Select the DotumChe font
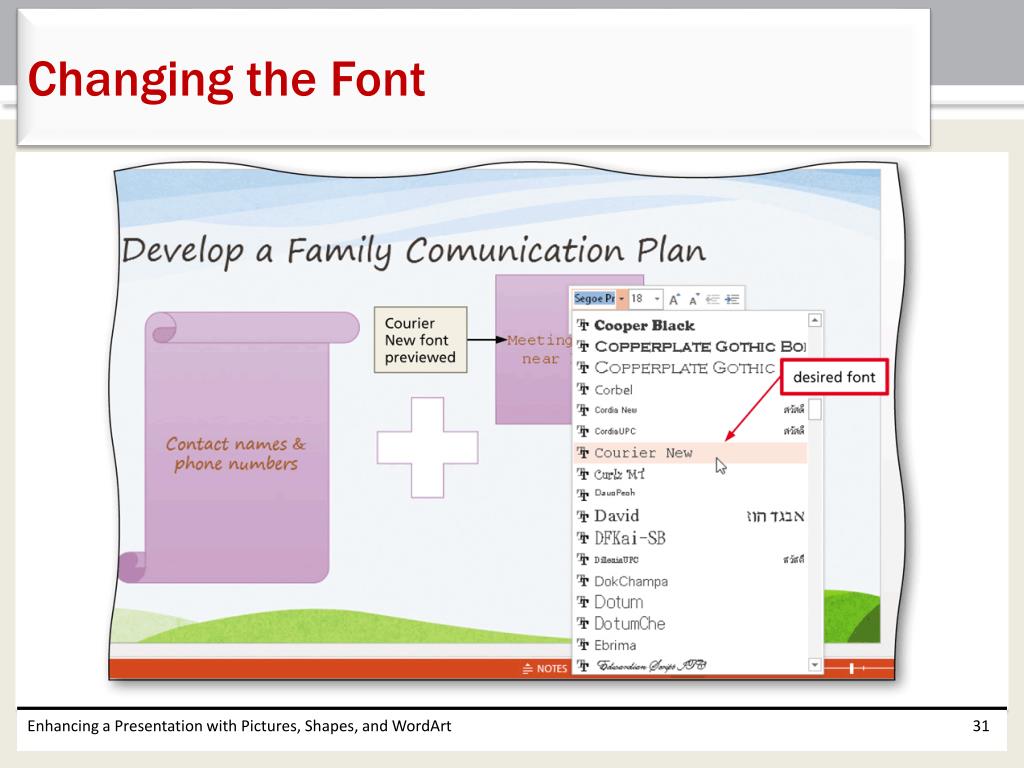The height and width of the screenshot is (768, 1024). pos(690,624)
